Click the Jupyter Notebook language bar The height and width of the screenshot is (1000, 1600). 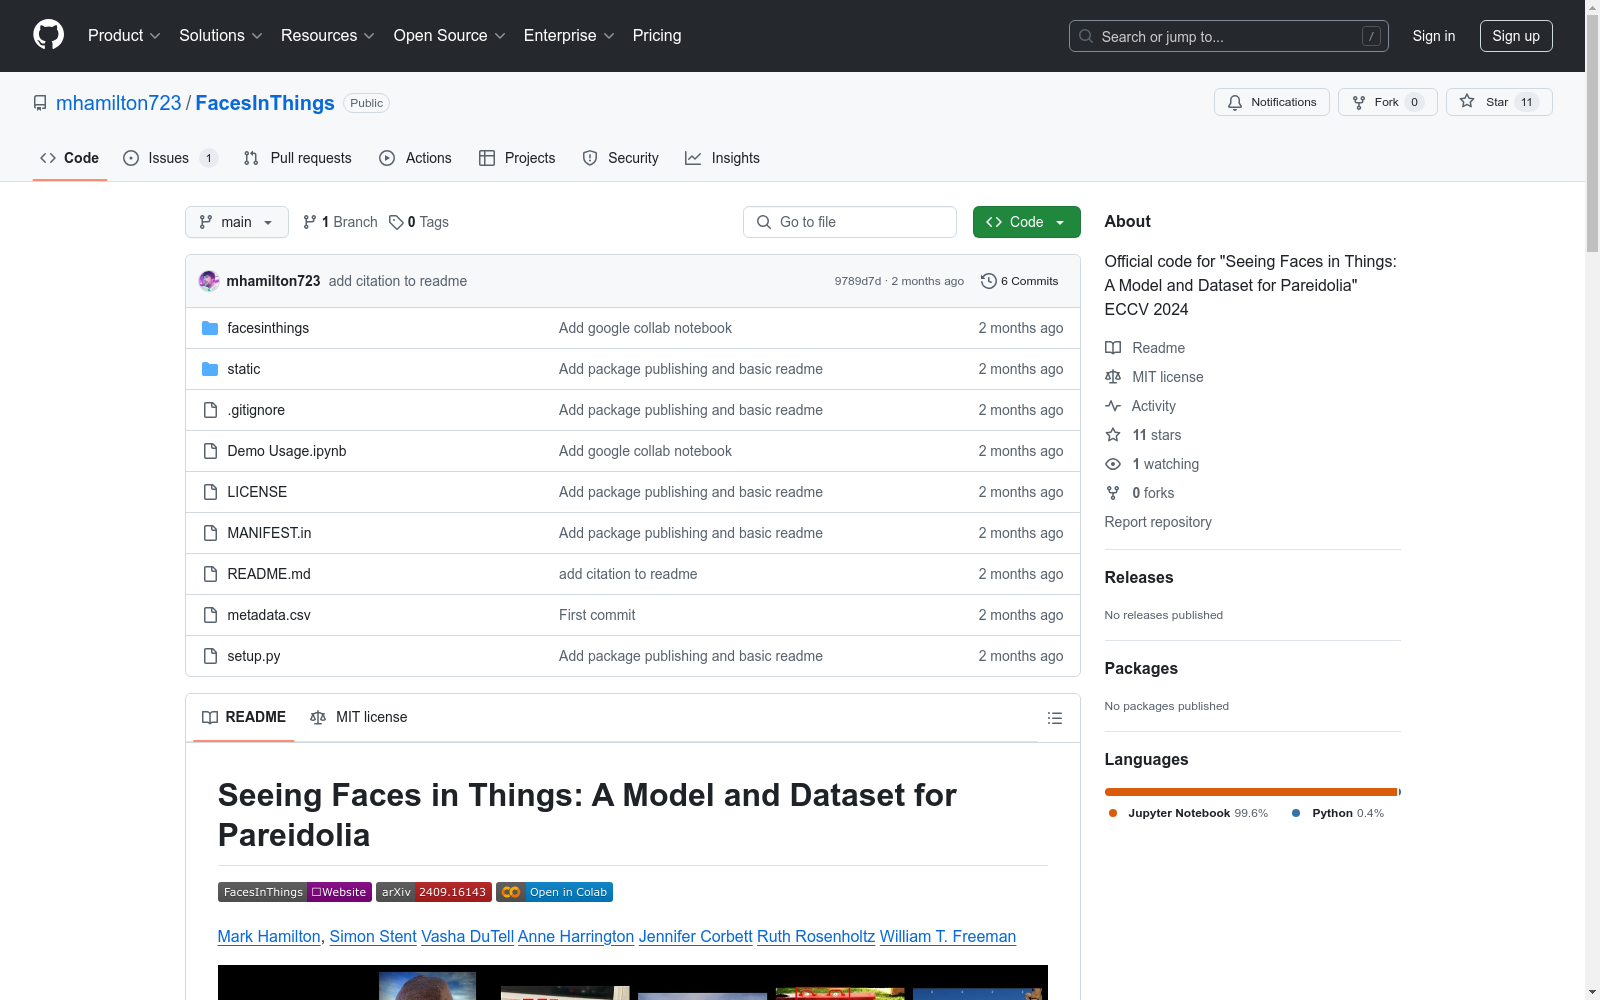(x=1249, y=792)
